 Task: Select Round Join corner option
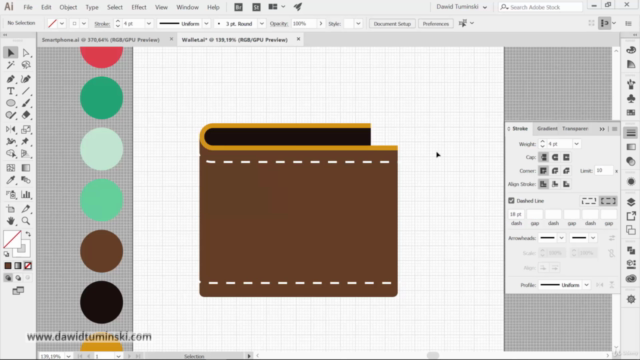[555, 171]
